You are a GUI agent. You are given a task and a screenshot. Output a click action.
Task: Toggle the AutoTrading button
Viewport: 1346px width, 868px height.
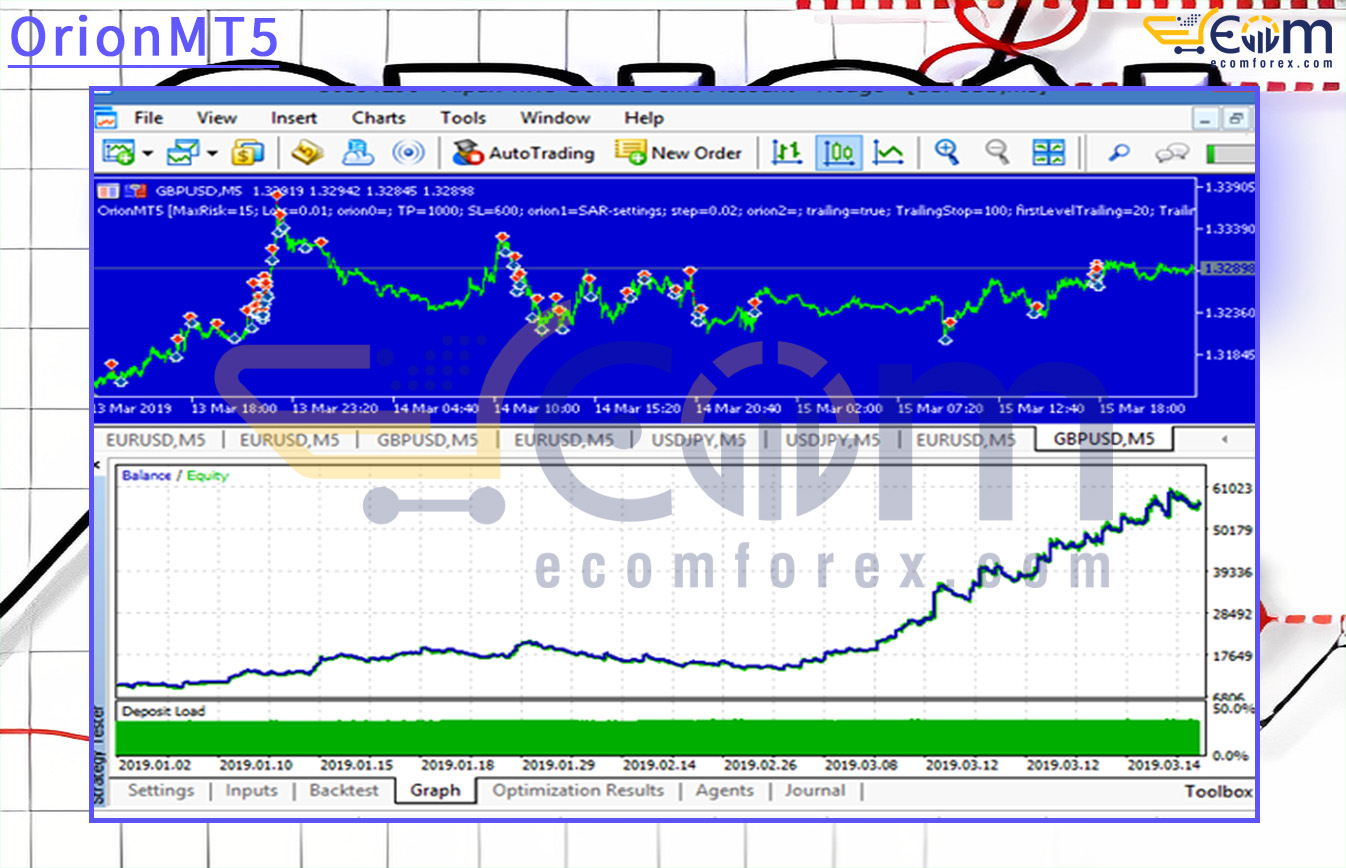[x=523, y=153]
